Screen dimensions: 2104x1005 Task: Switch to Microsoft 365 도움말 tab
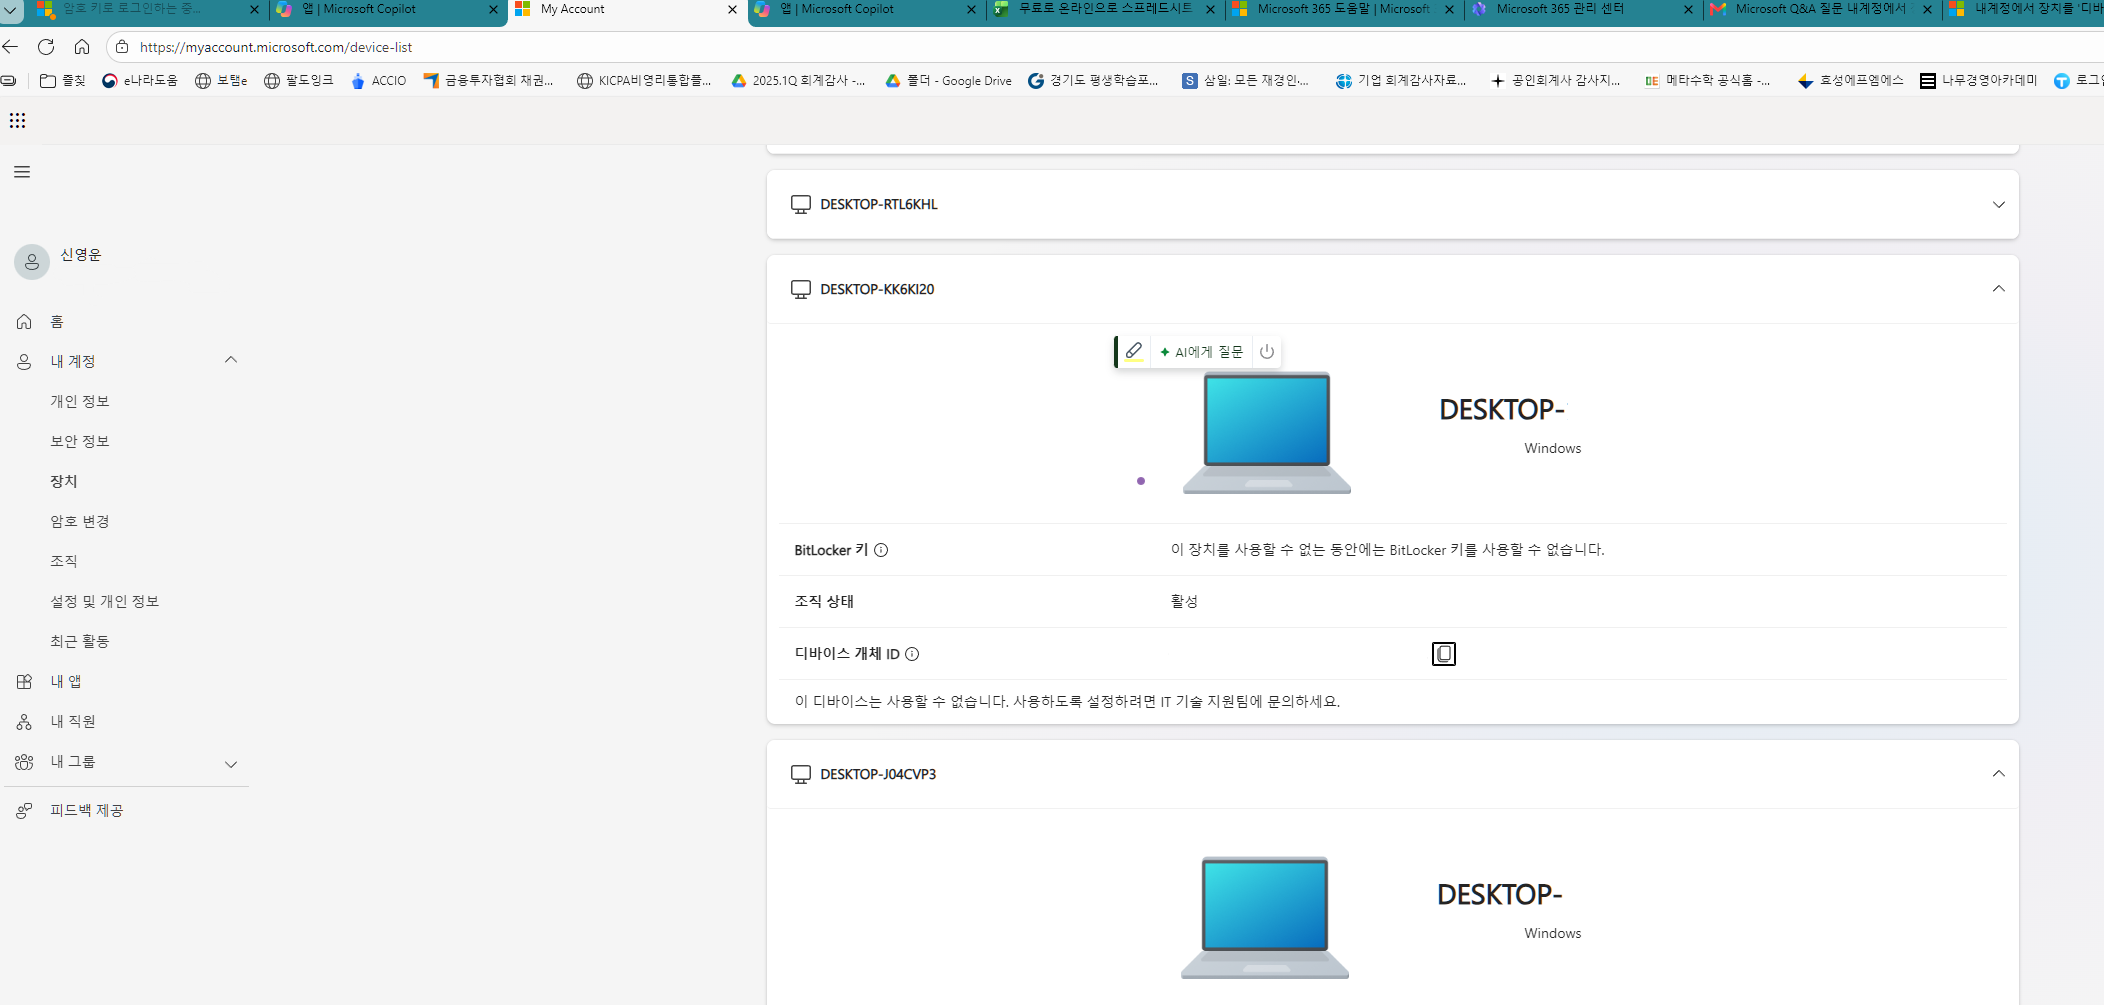1345,10
